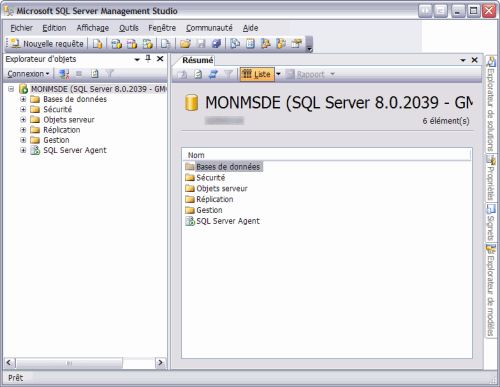Click the stop icon in Object Explorer

79,74
